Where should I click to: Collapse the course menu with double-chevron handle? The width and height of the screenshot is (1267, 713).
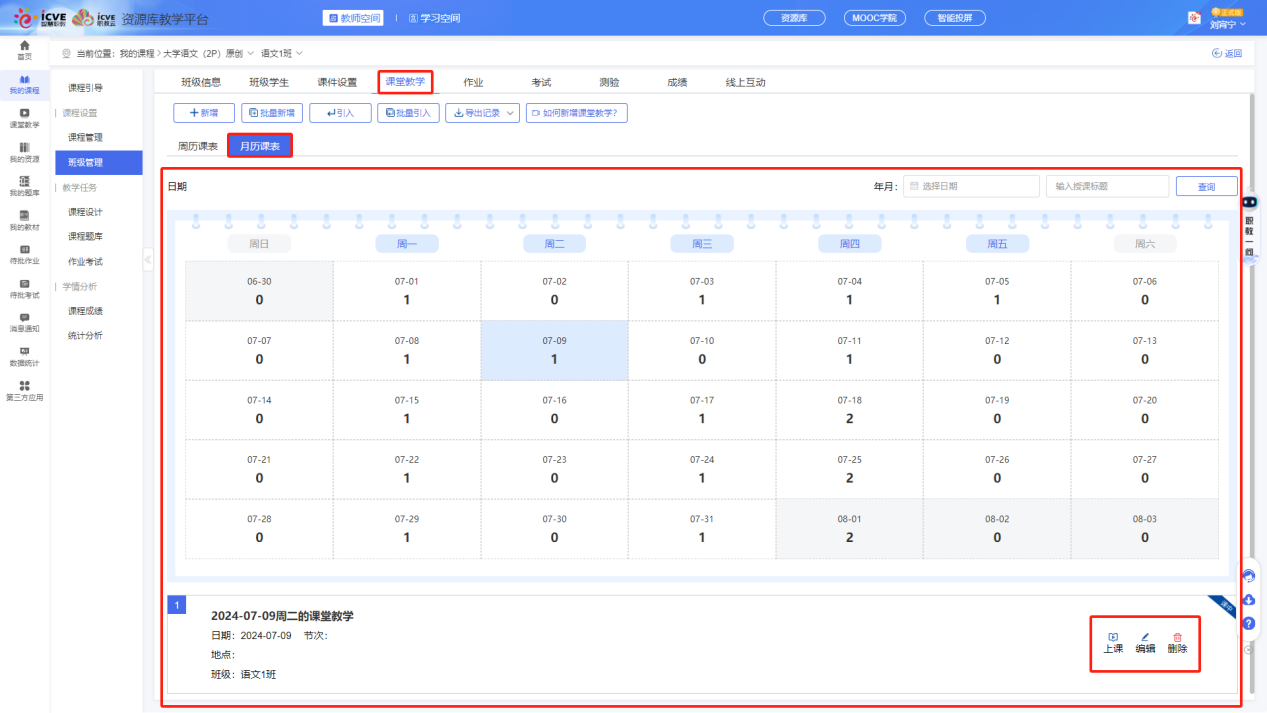click(148, 260)
